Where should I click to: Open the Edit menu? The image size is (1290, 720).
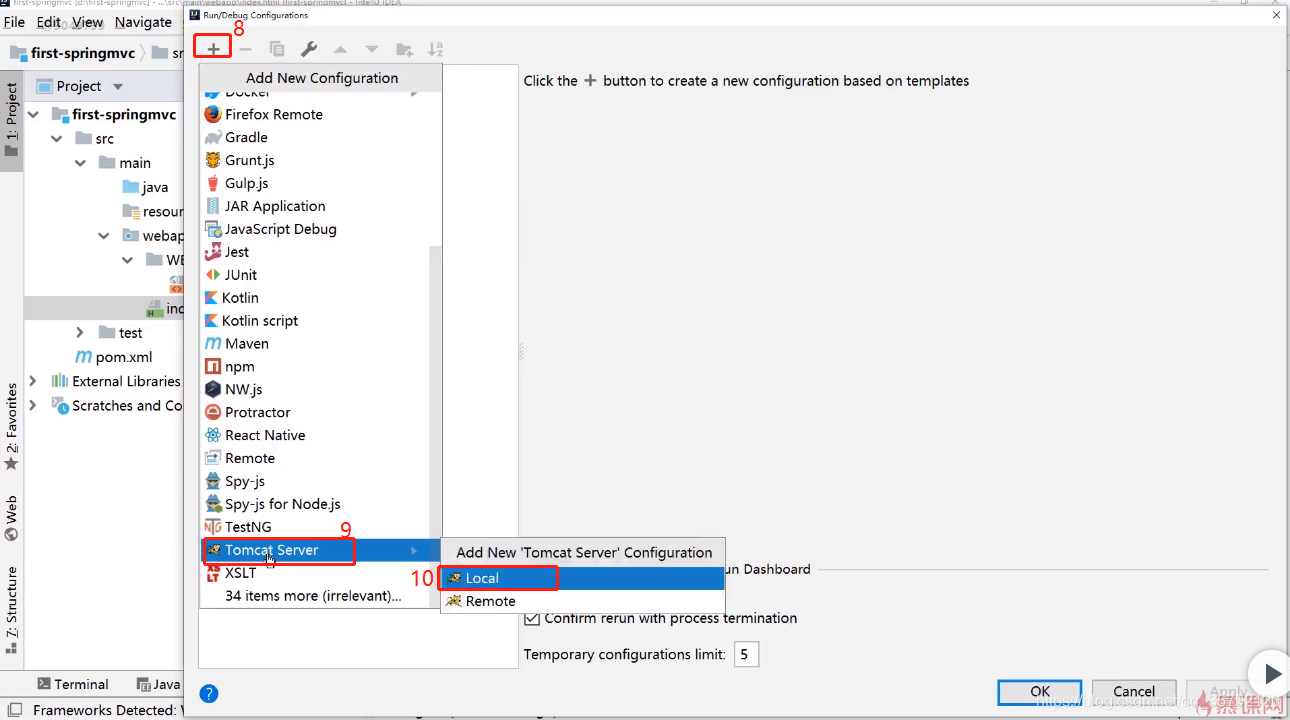tap(49, 22)
